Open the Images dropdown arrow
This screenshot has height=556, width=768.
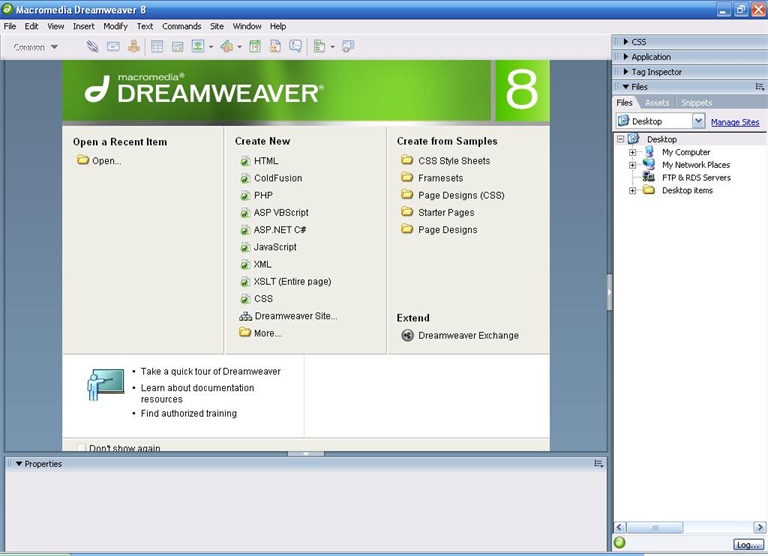211,47
